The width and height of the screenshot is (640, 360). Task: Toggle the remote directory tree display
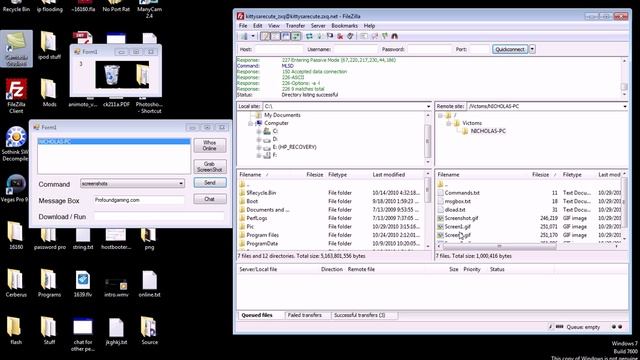(x=286, y=36)
